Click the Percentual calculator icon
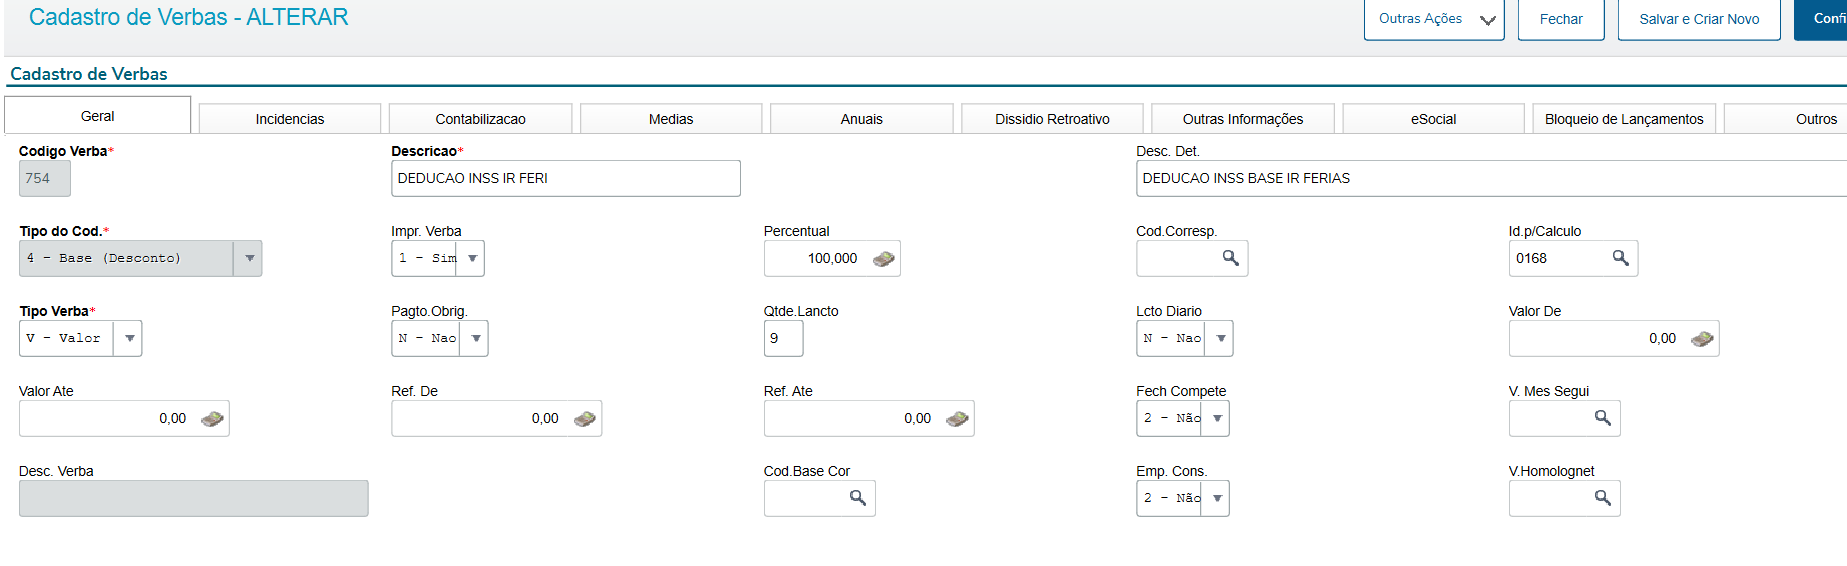Viewport: 1847px width, 566px height. tap(883, 259)
